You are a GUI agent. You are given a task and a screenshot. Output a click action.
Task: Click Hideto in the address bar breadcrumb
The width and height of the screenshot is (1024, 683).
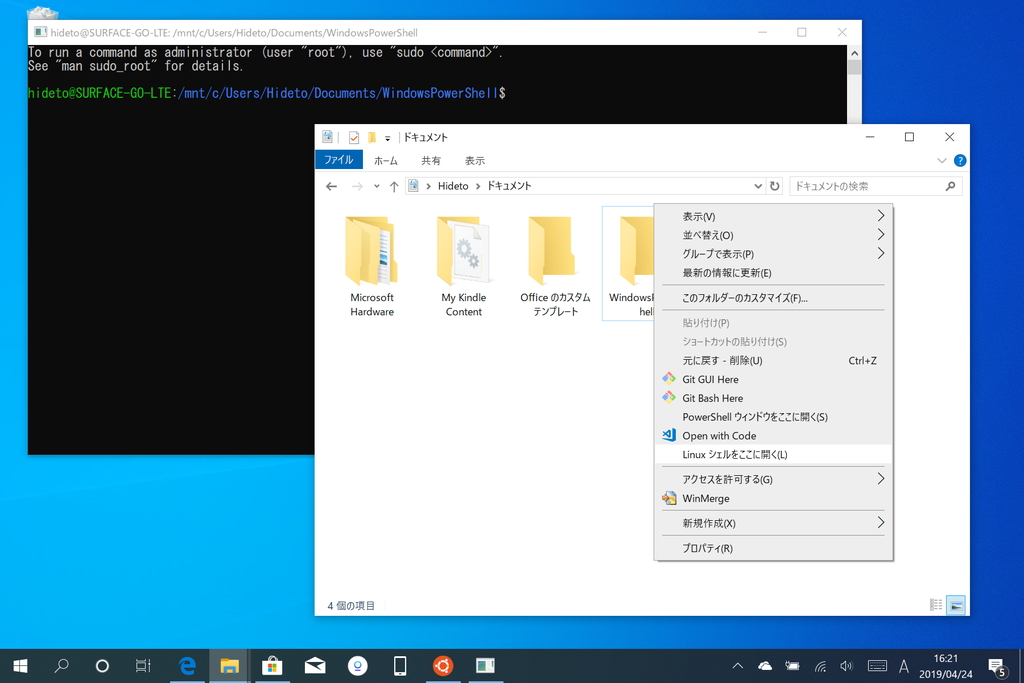(x=453, y=186)
